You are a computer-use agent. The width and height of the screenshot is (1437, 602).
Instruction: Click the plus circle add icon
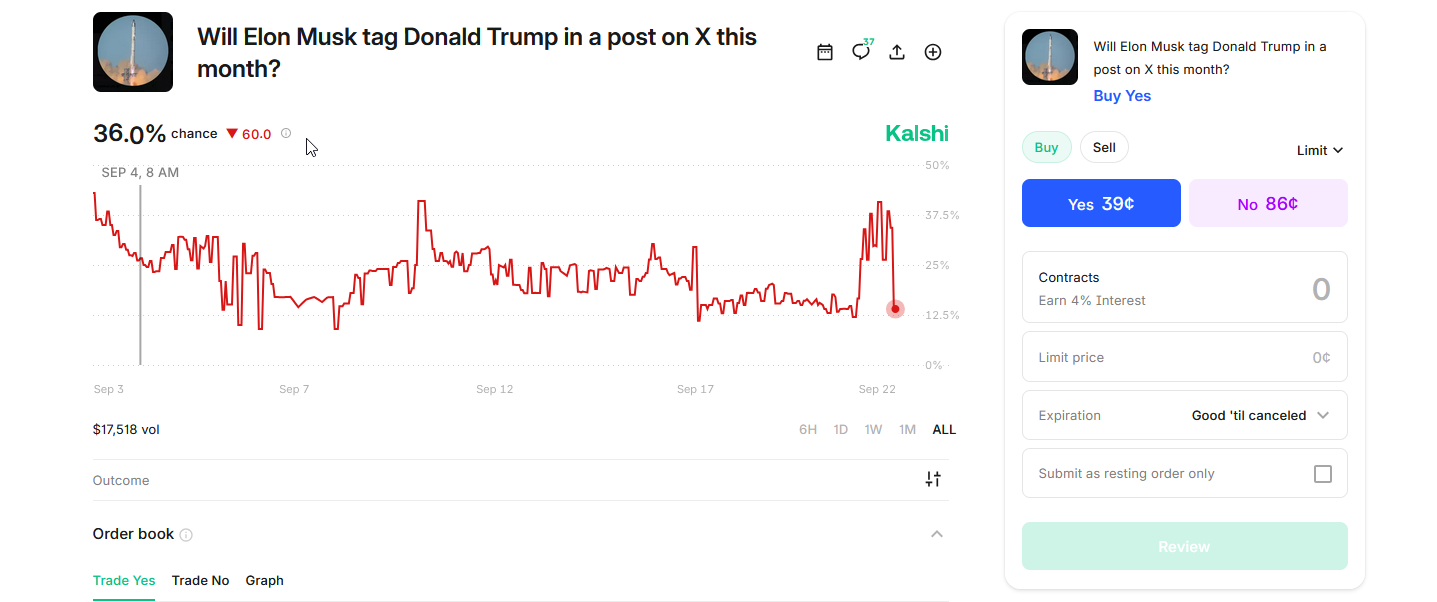(x=933, y=52)
